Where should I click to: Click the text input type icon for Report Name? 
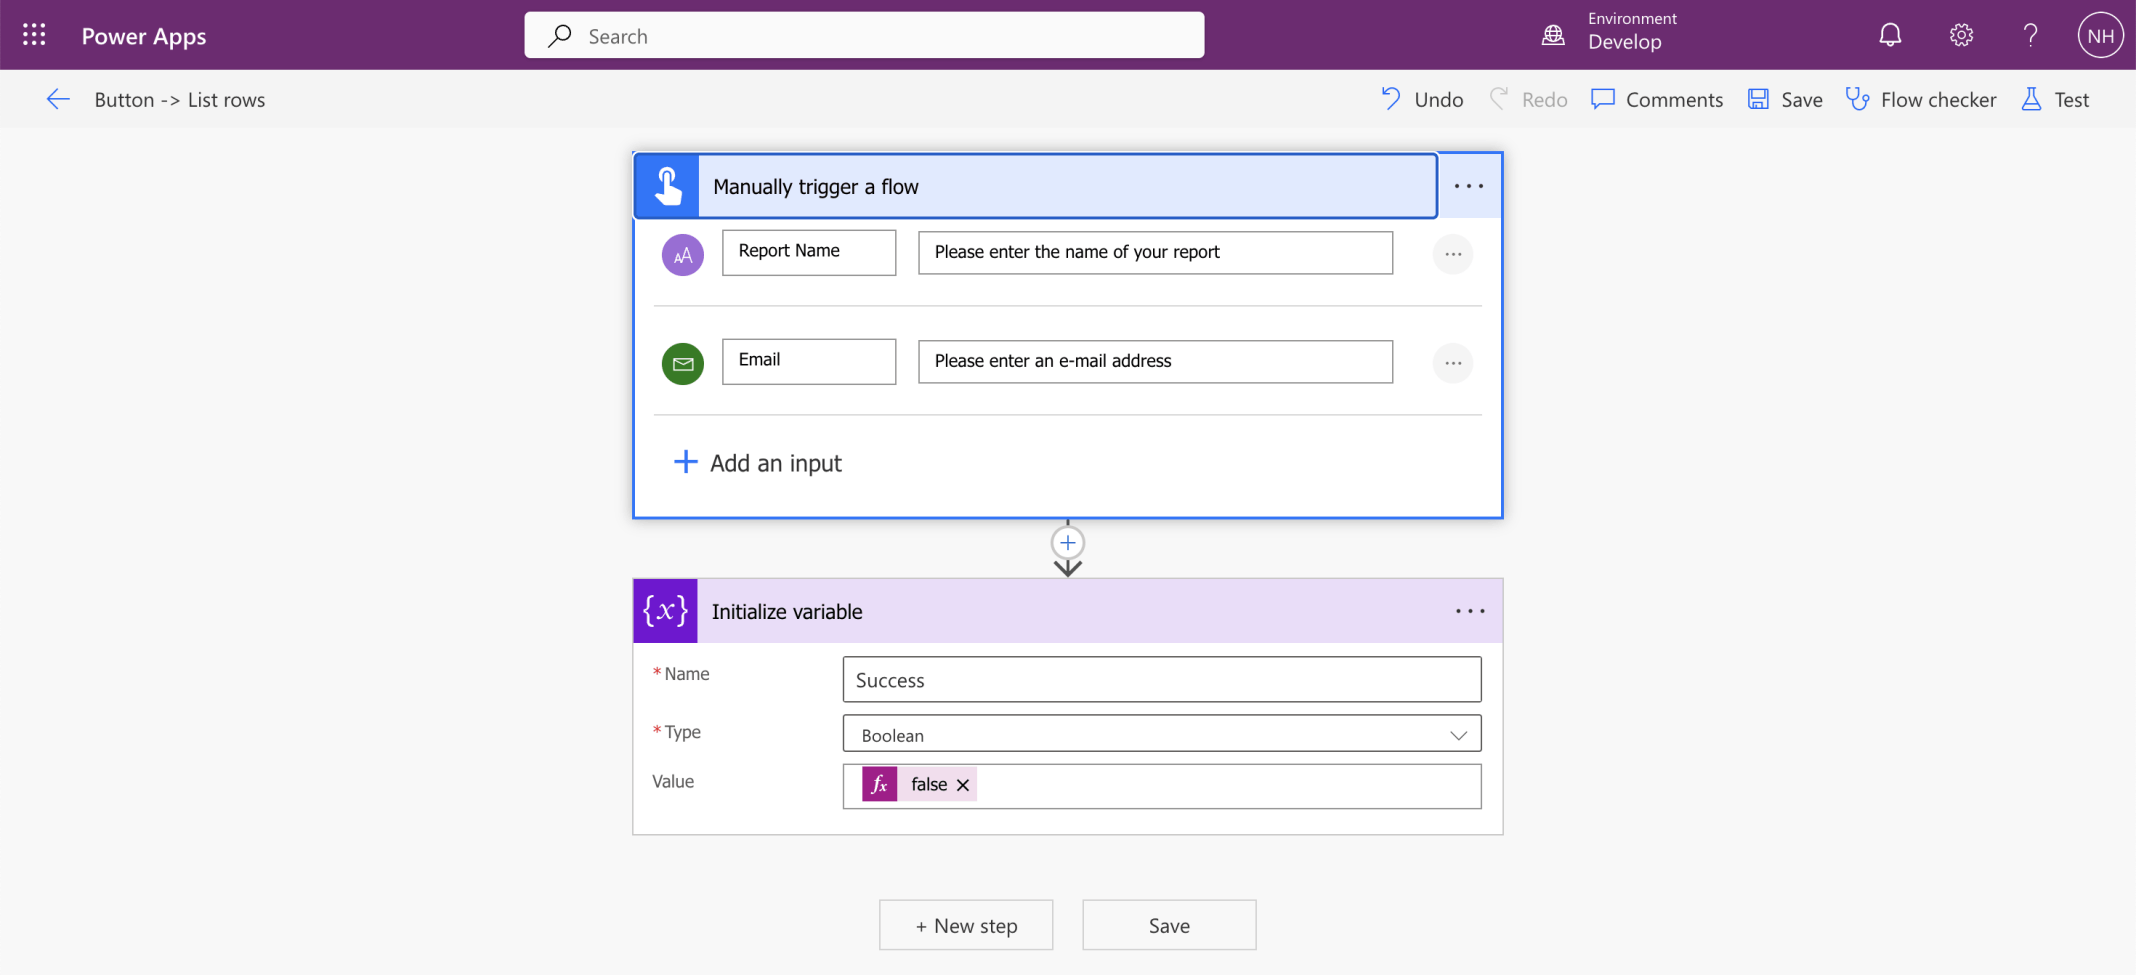coord(683,255)
